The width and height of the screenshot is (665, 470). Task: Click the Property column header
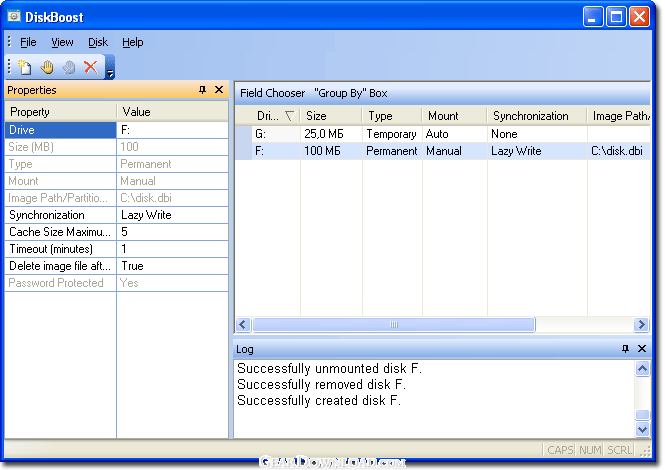61,112
